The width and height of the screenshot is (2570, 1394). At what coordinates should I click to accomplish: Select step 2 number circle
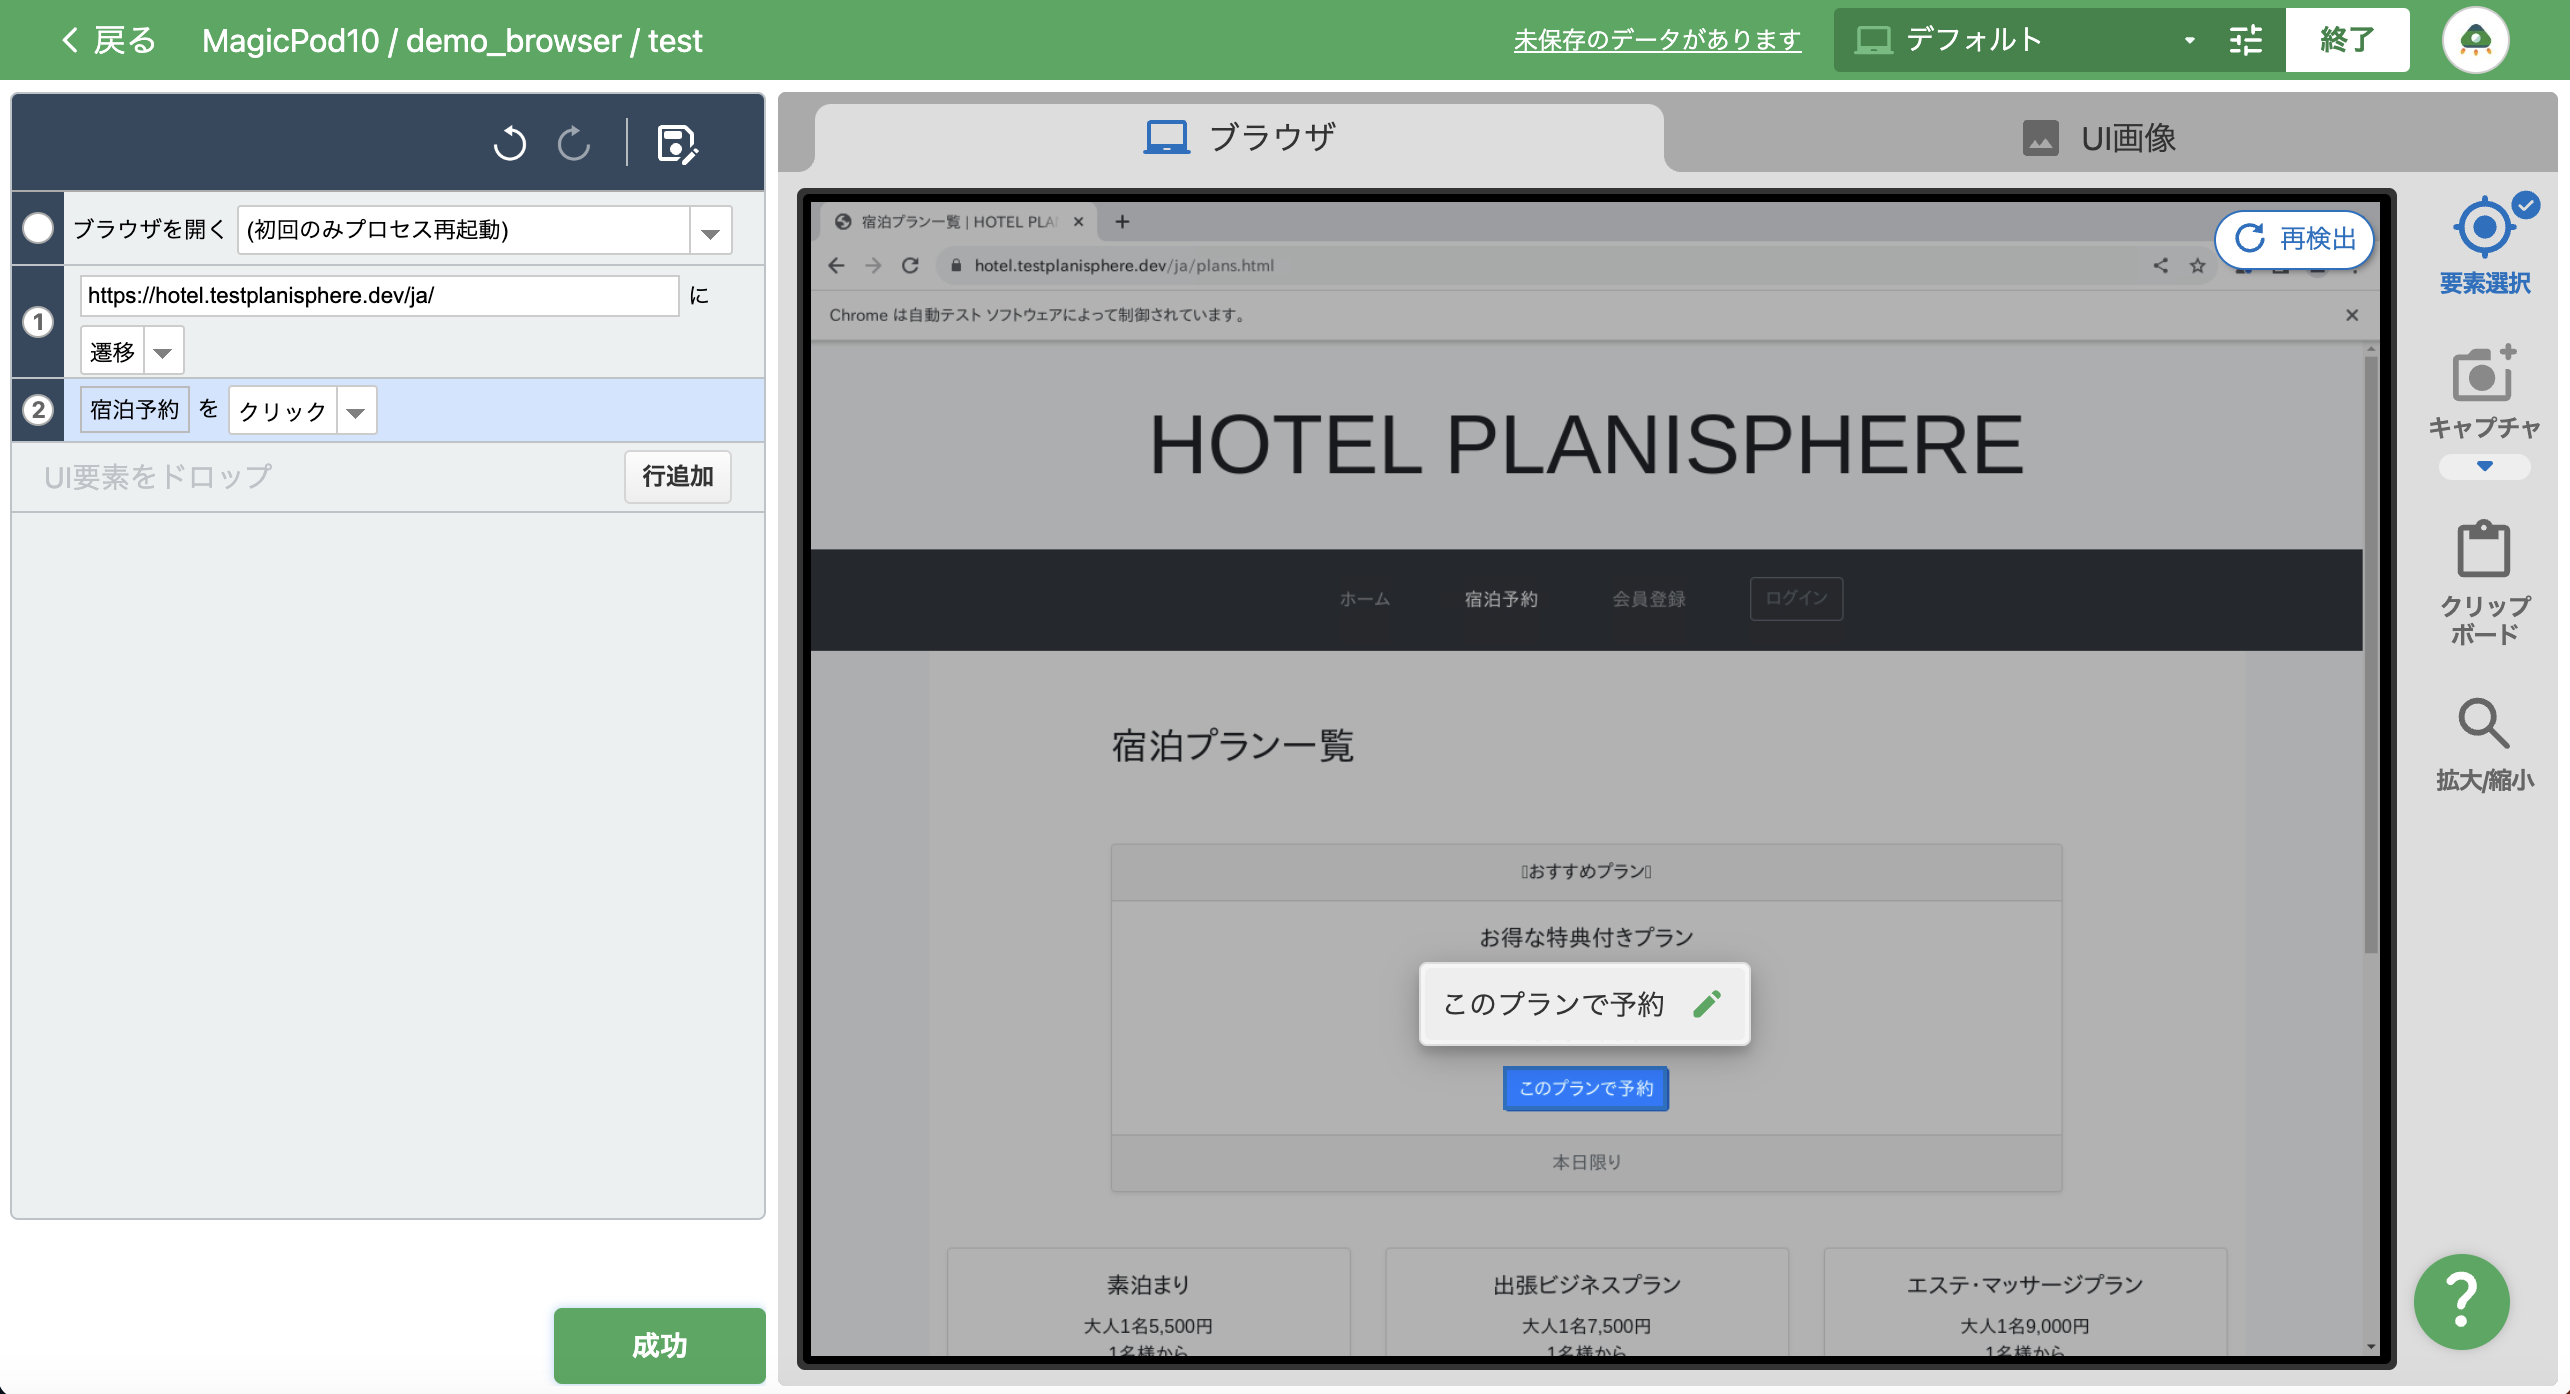(x=38, y=410)
